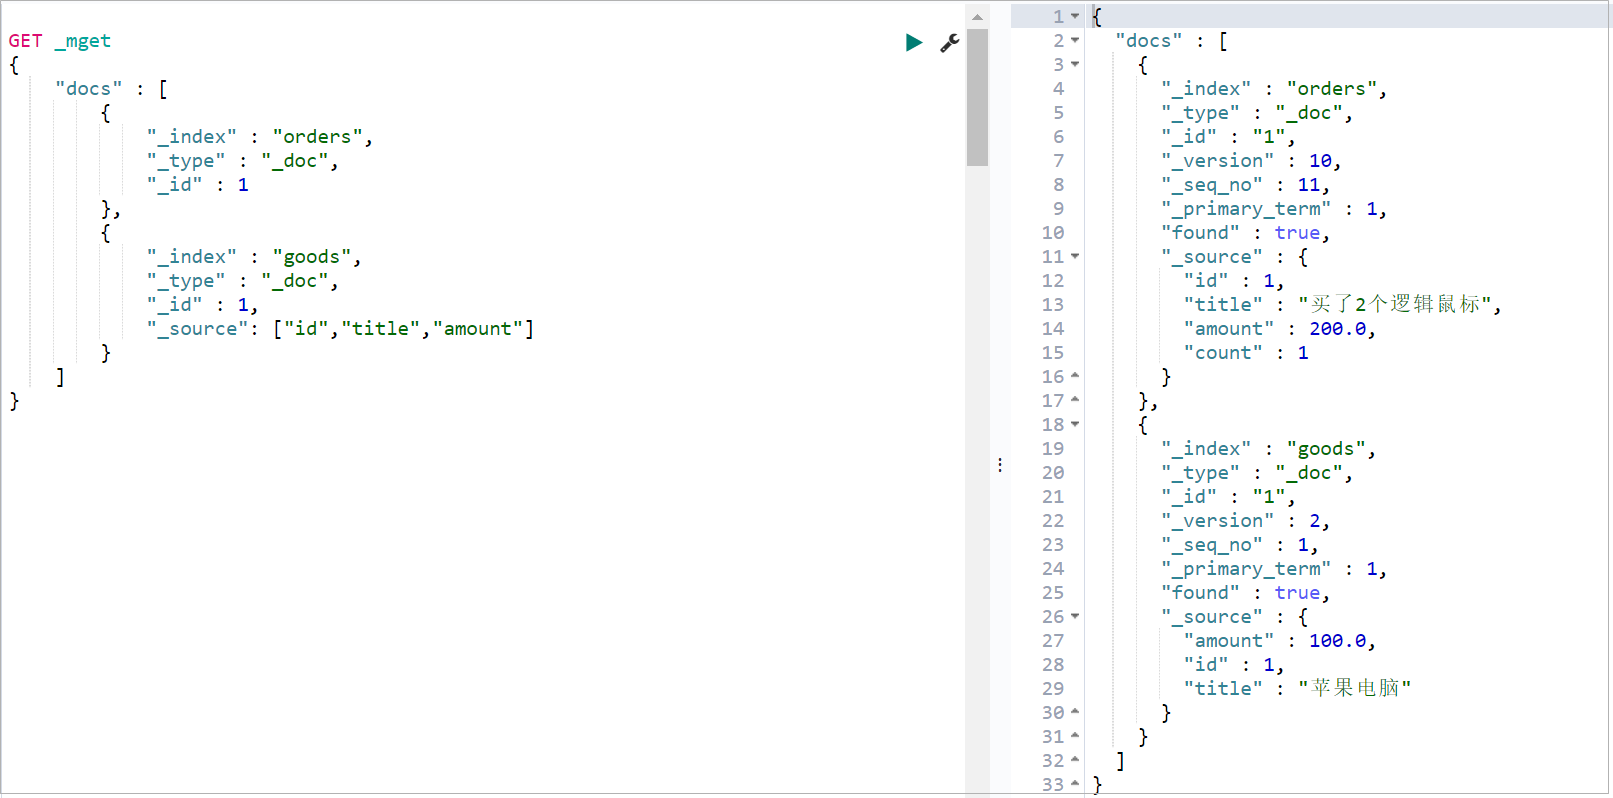Collapse the _source object at line 11

(1075, 256)
